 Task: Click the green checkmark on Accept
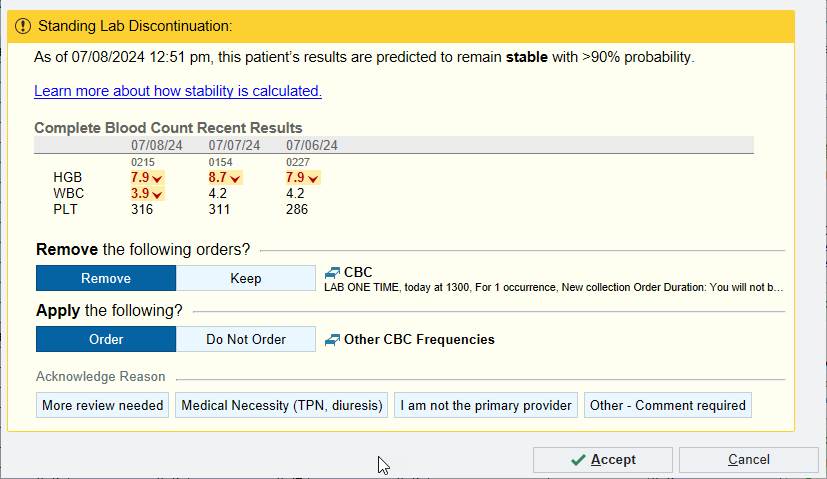578,460
